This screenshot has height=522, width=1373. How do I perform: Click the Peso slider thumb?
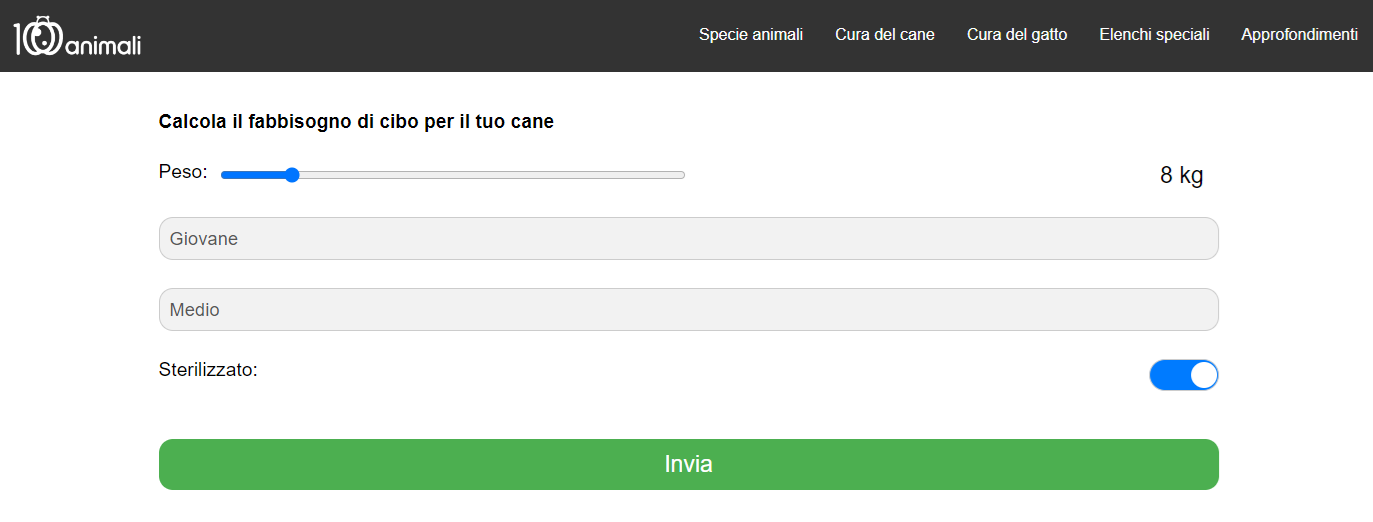(292, 175)
